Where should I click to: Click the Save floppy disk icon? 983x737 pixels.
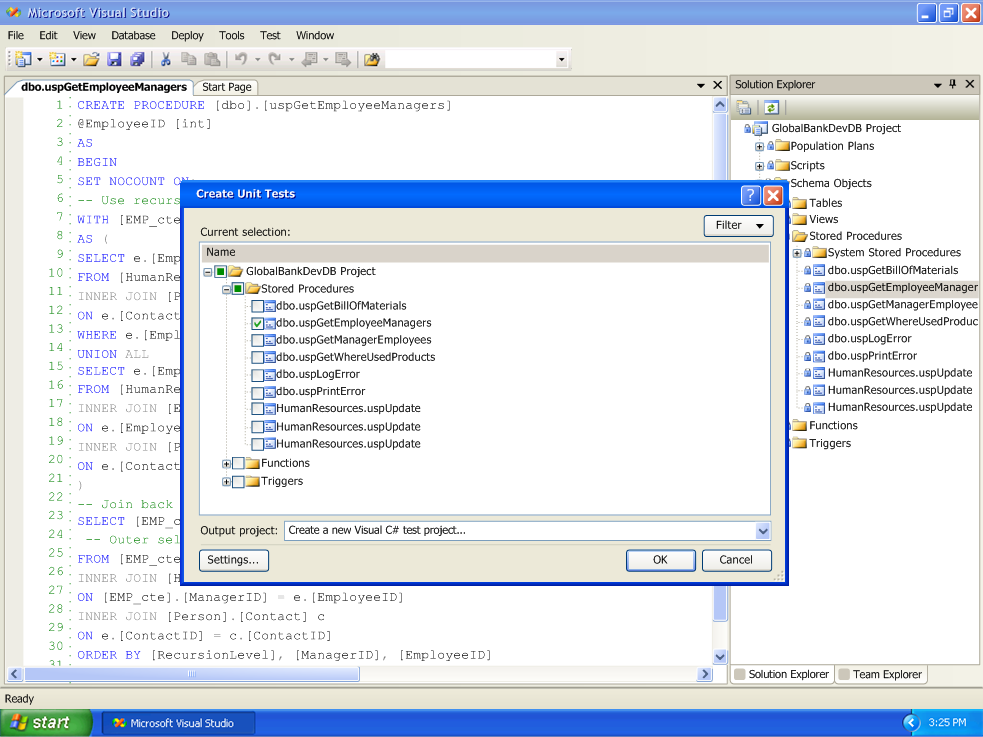(114, 60)
